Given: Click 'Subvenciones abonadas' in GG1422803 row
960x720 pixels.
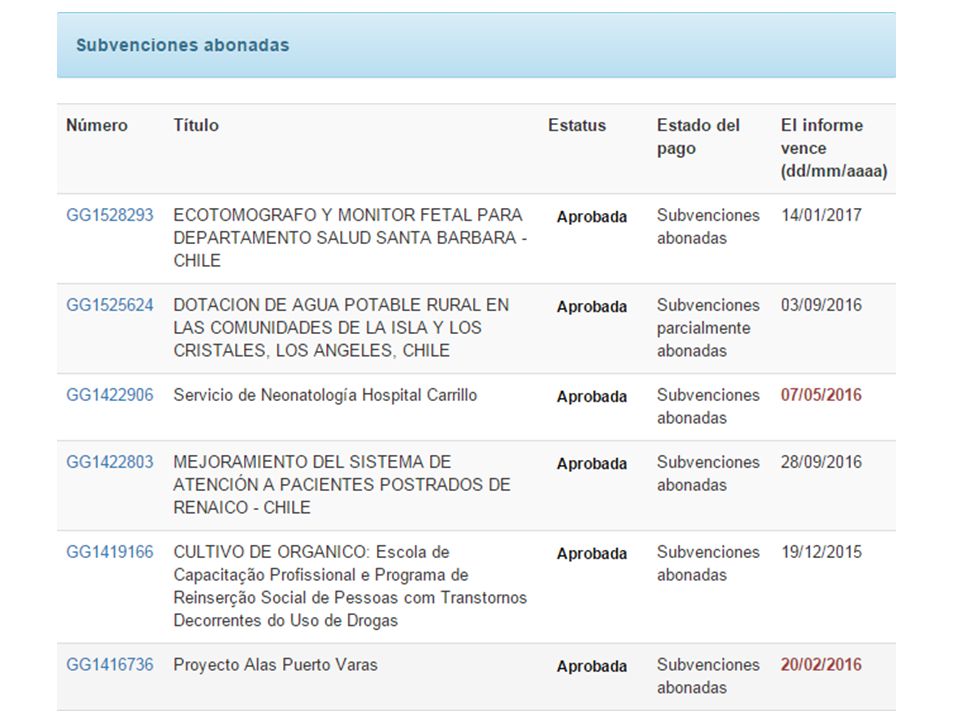Looking at the screenshot, I should tap(708, 473).
